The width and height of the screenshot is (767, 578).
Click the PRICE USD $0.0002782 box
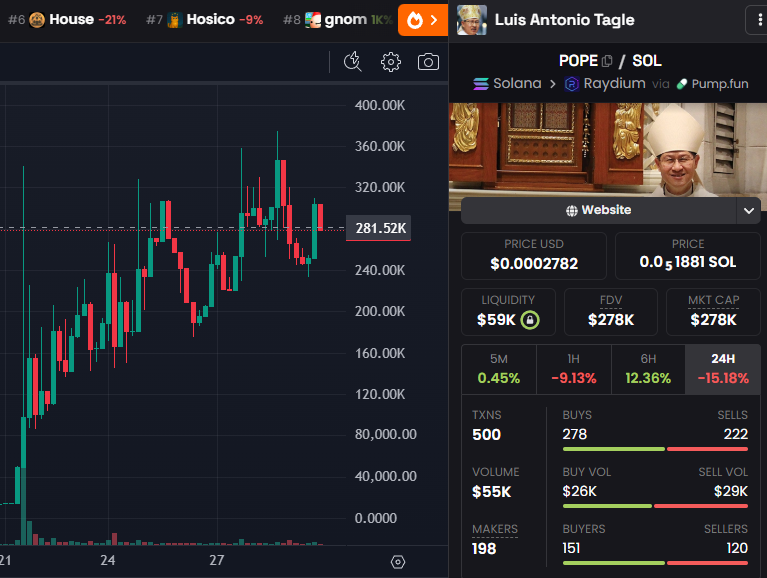tap(534, 256)
